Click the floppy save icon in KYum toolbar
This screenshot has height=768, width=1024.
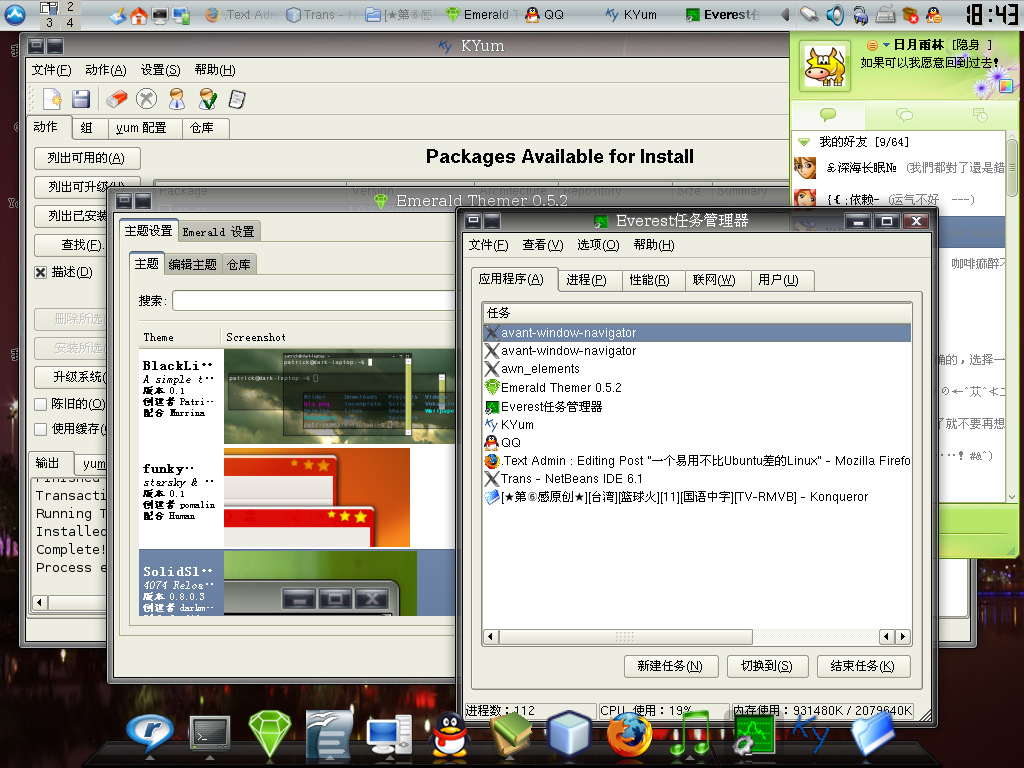click(x=81, y=99)
